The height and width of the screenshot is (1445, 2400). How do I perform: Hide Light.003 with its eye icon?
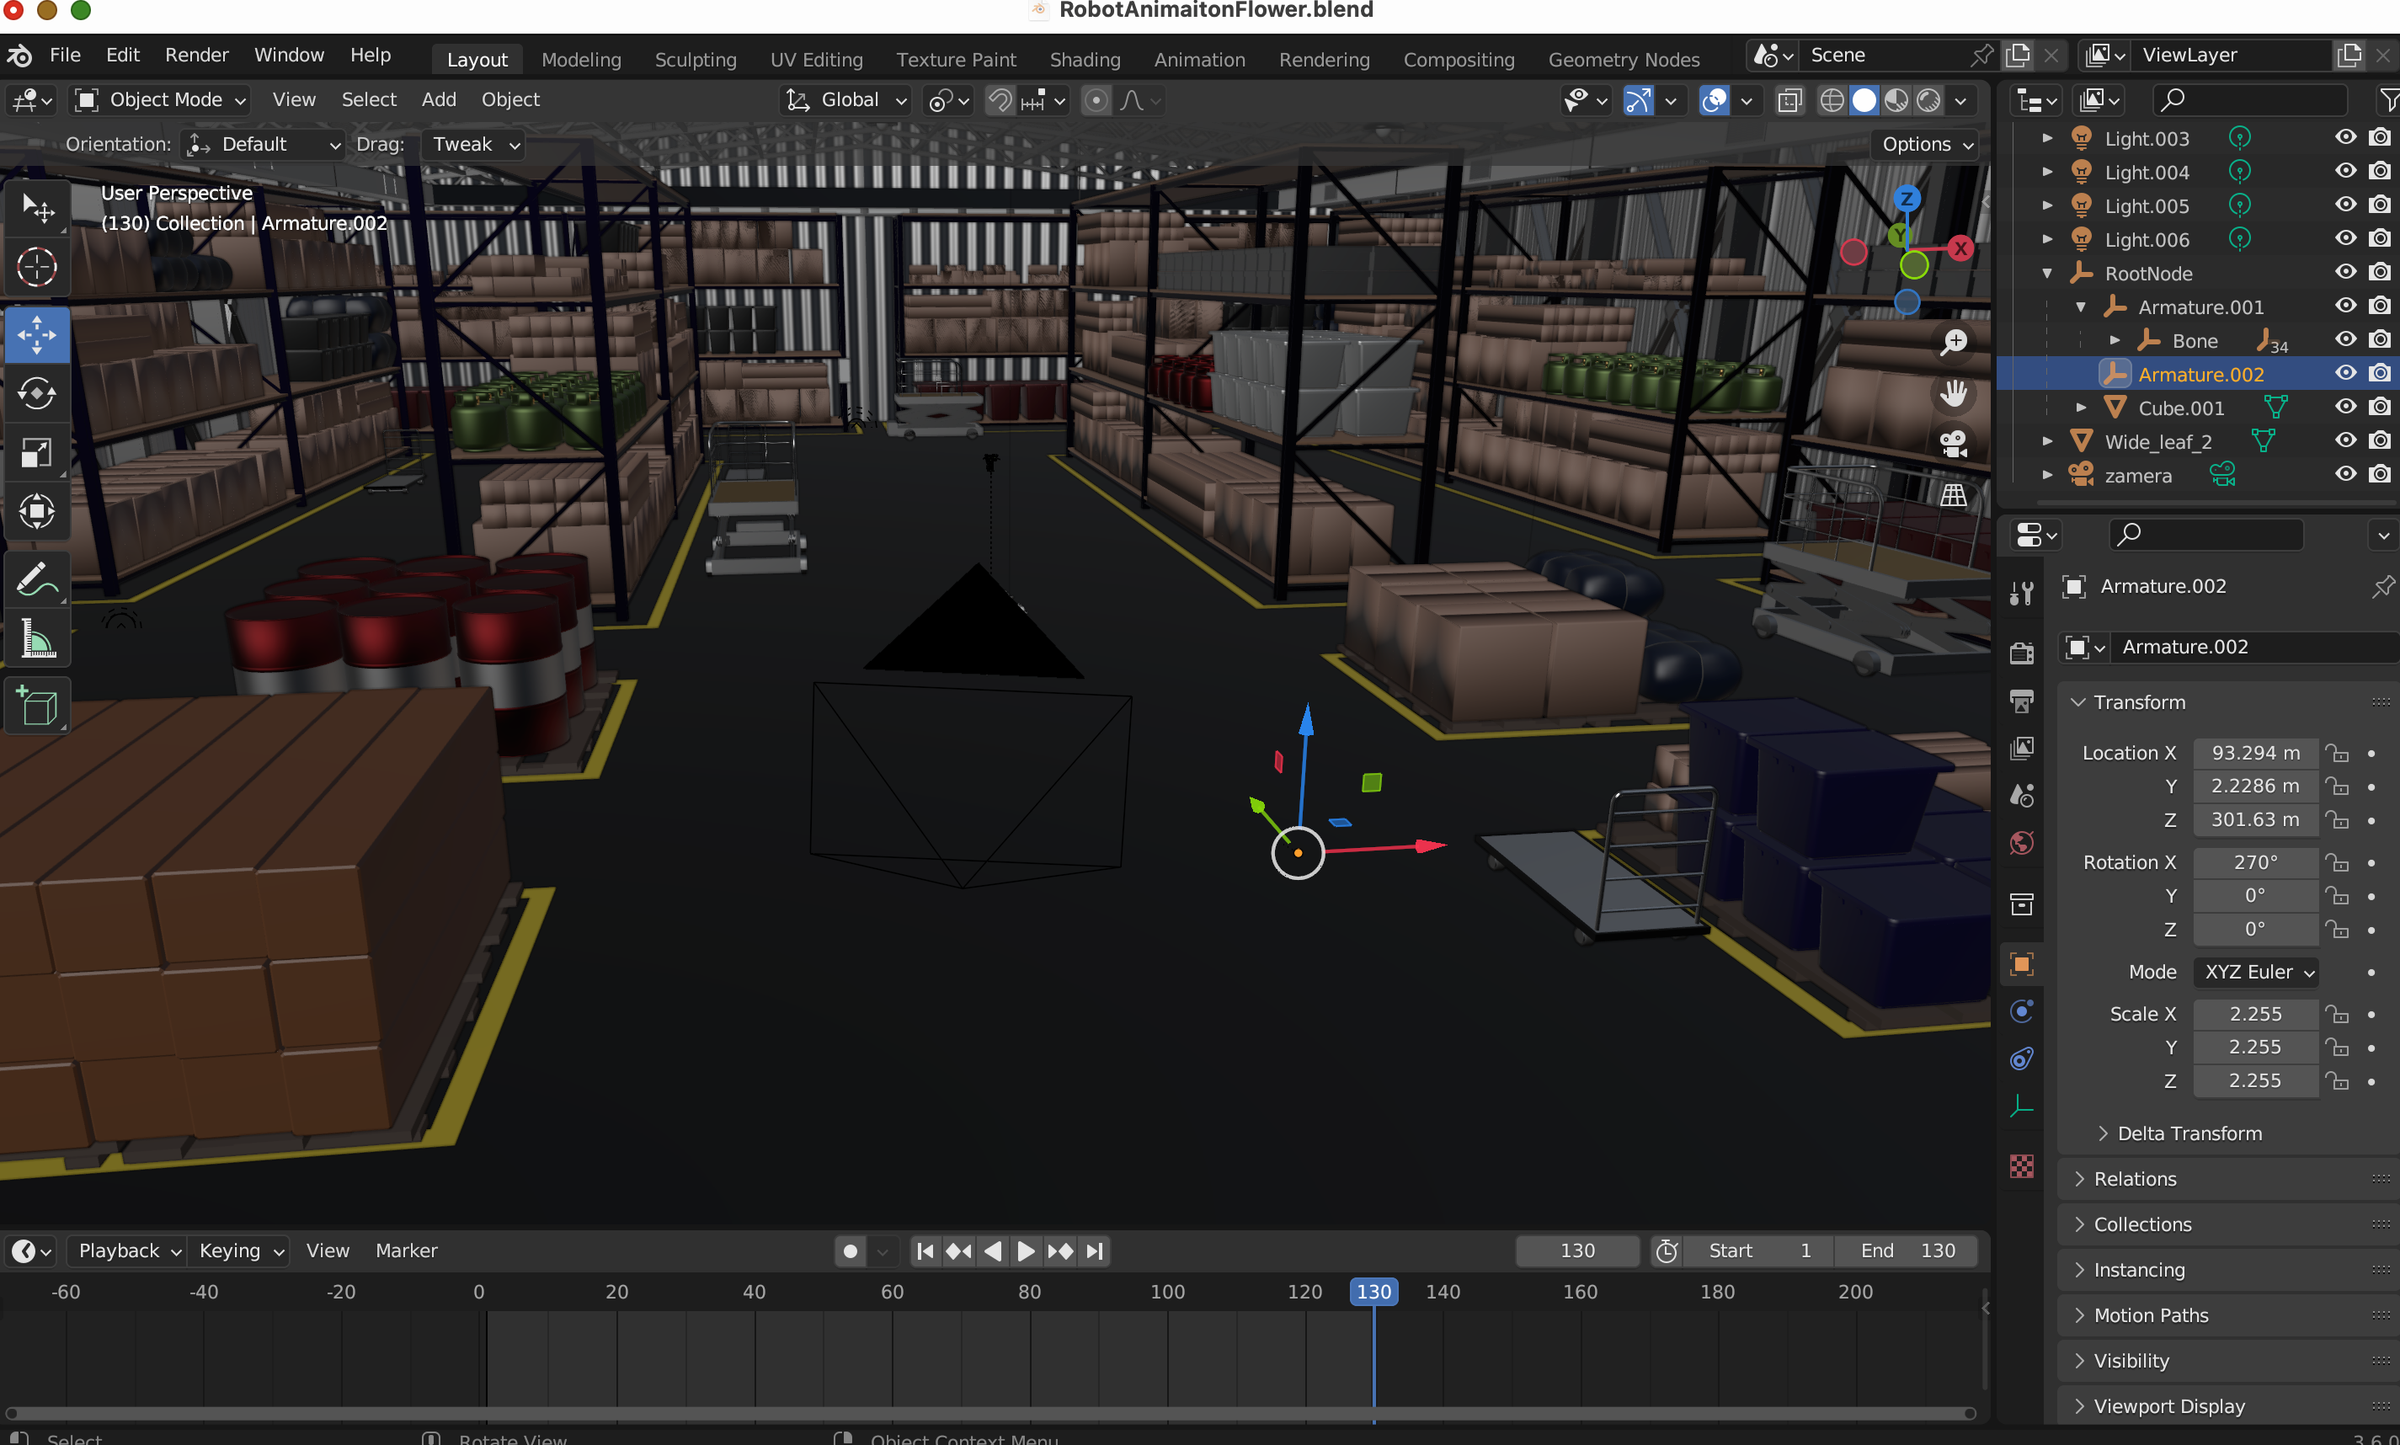2345,138
